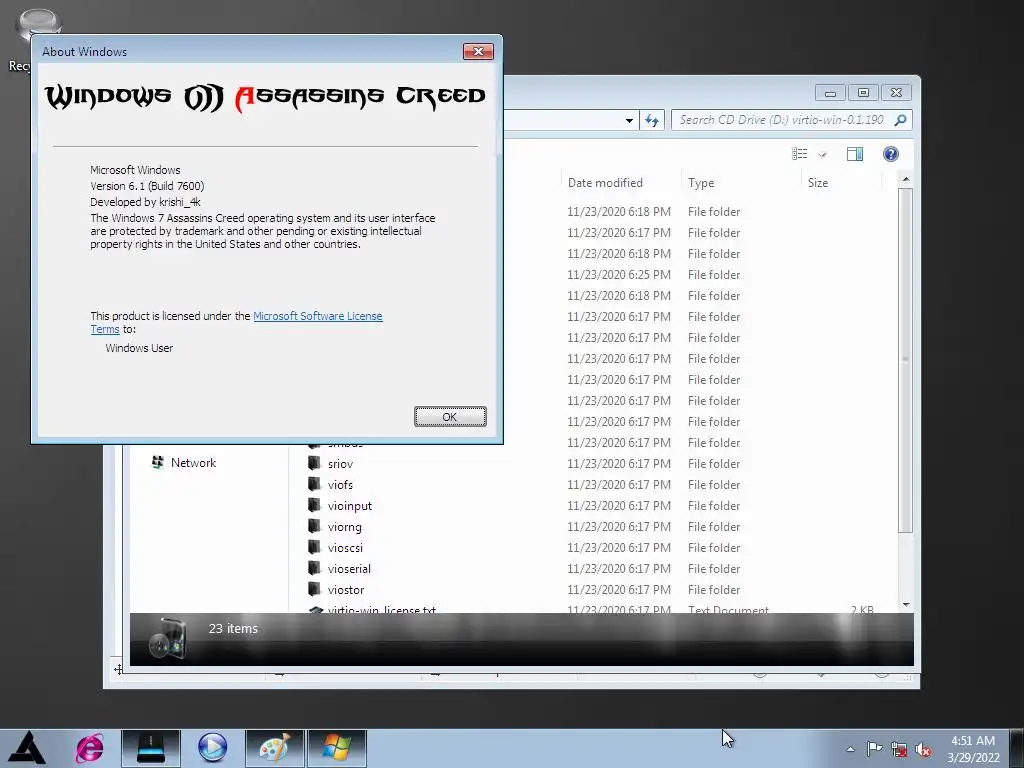Screen dimensions: 1024x768
Task: Click the vioscsi folder icon
Action: point(314,547)
